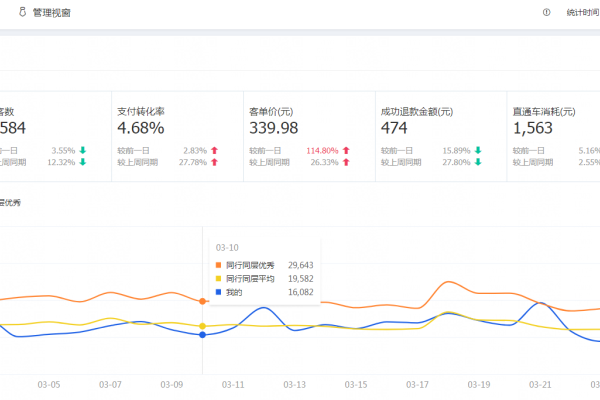Click the 03-19 axis label

click(x=479, y=385)
